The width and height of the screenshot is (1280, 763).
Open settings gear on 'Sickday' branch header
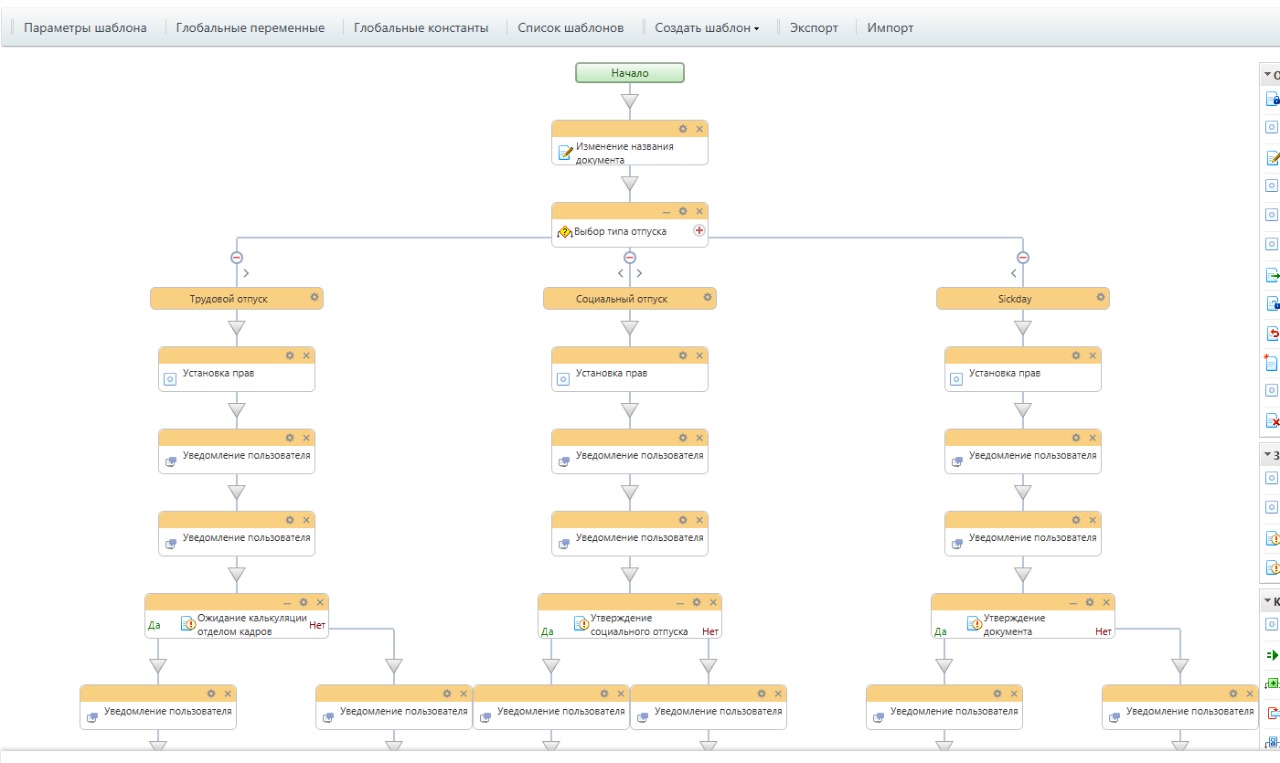pos(1100,297)
